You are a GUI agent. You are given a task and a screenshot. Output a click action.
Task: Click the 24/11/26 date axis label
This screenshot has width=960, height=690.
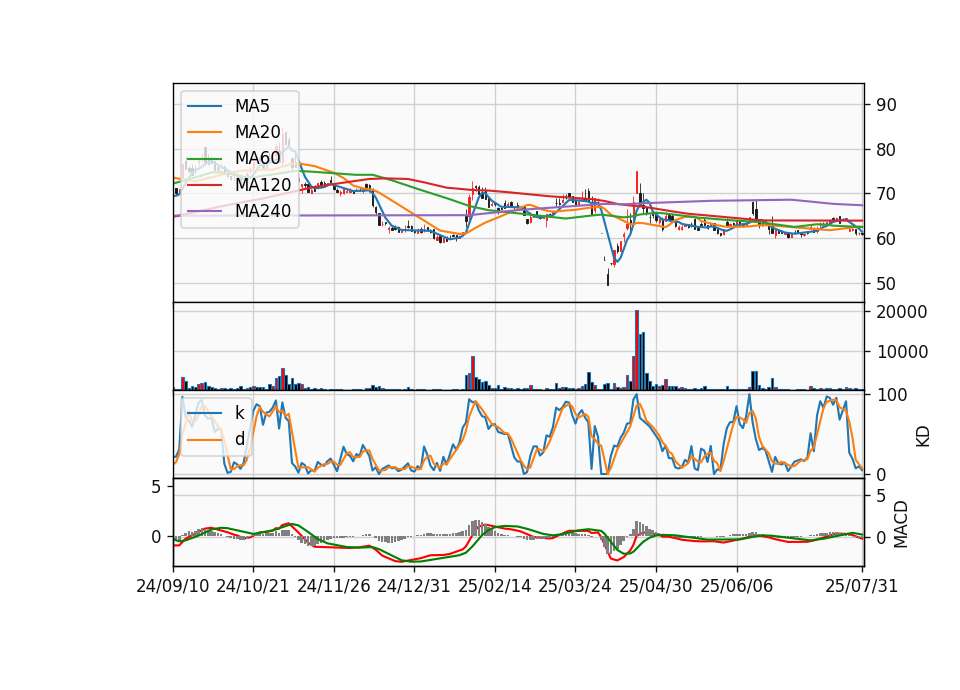[334, 586]
